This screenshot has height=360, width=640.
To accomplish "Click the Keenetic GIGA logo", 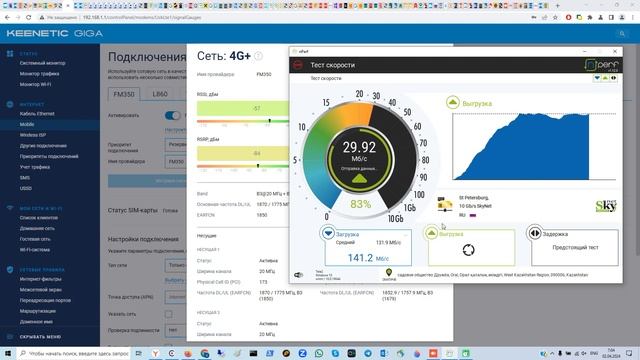I will [55, 33].
